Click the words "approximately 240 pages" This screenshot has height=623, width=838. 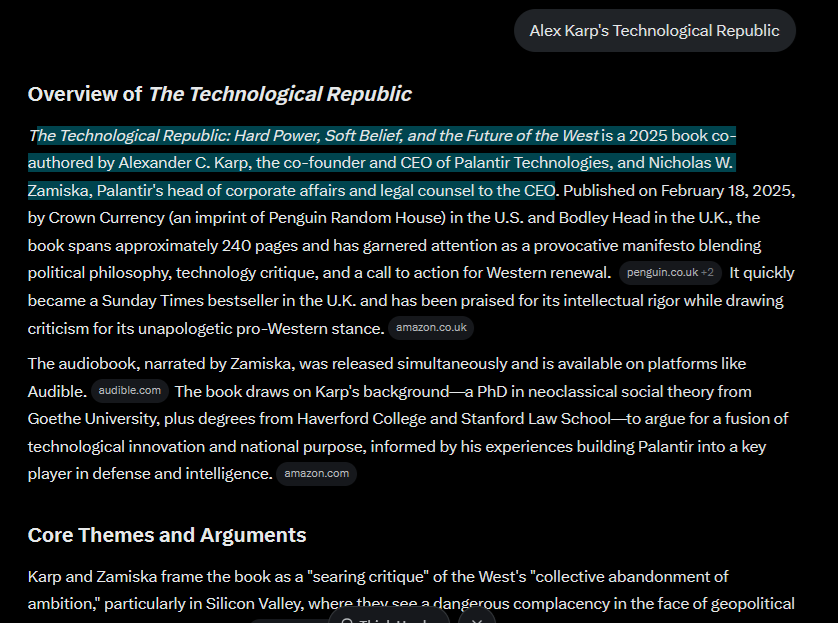(x=206, y=246)
